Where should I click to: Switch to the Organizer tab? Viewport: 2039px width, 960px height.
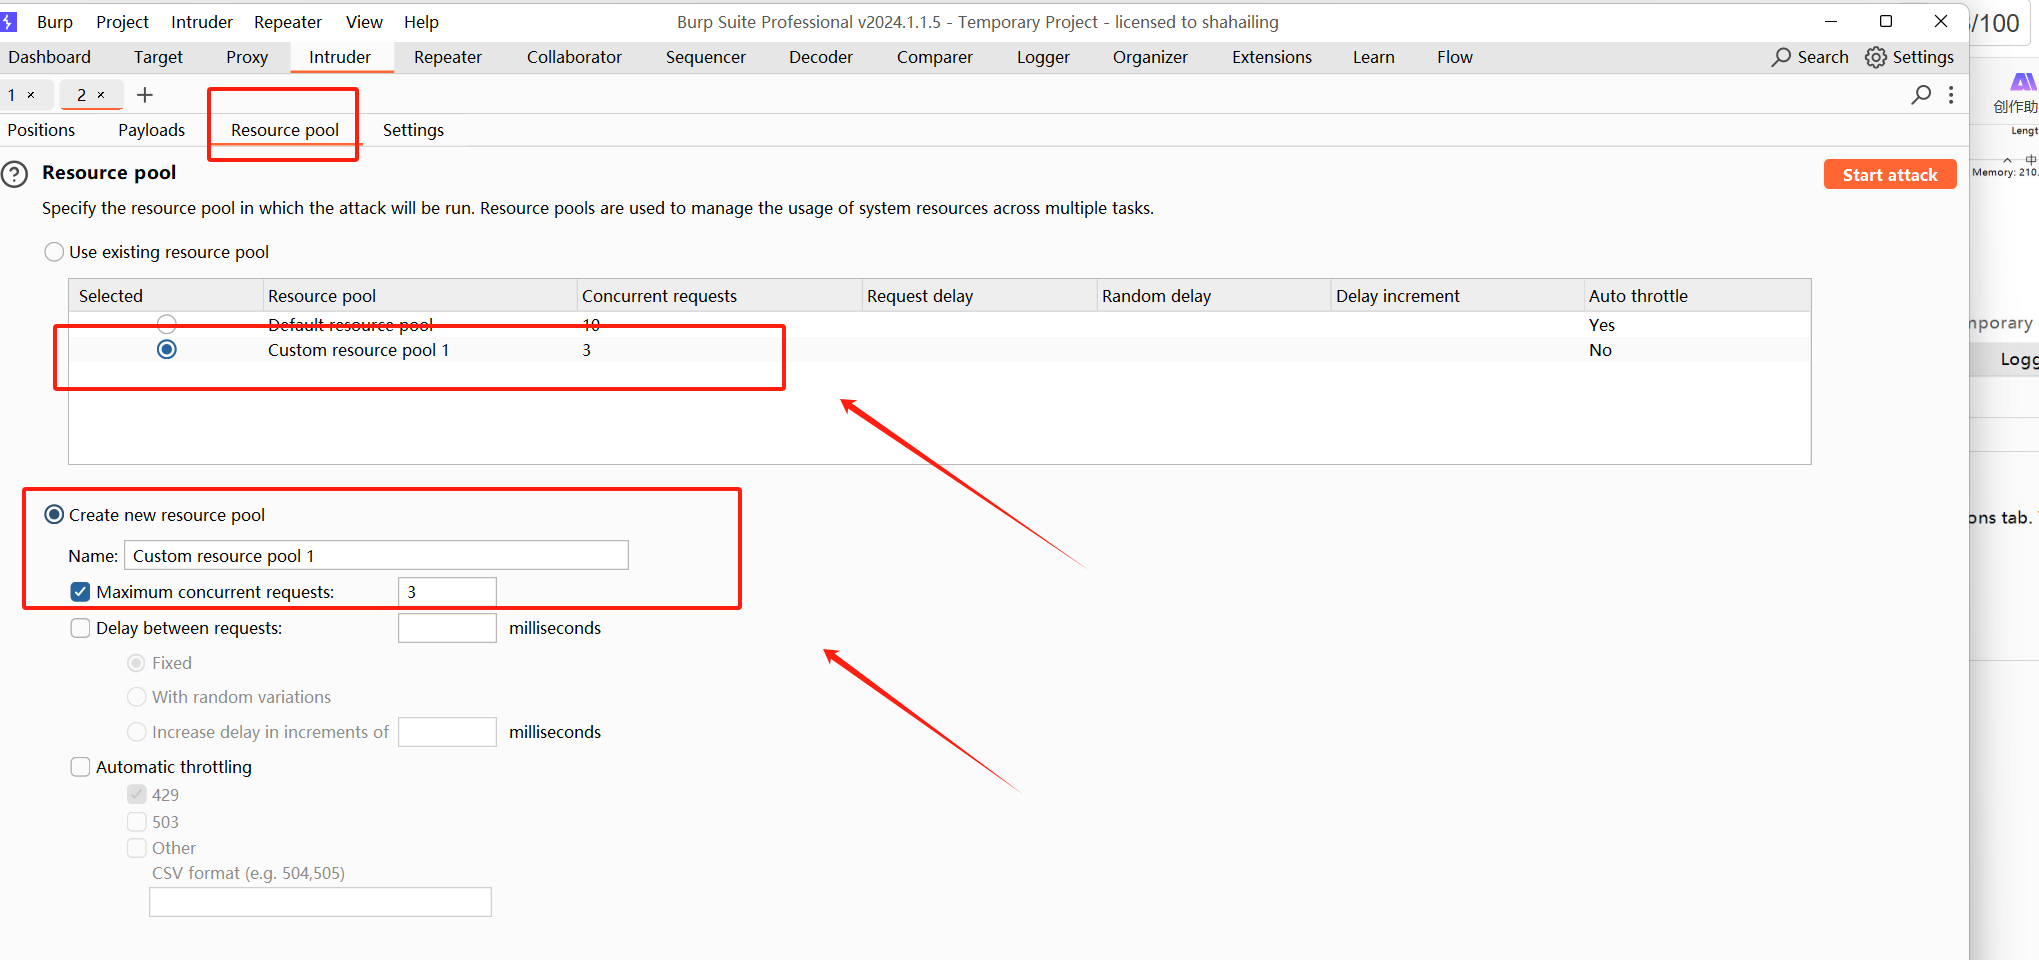tap(1150, 57)
